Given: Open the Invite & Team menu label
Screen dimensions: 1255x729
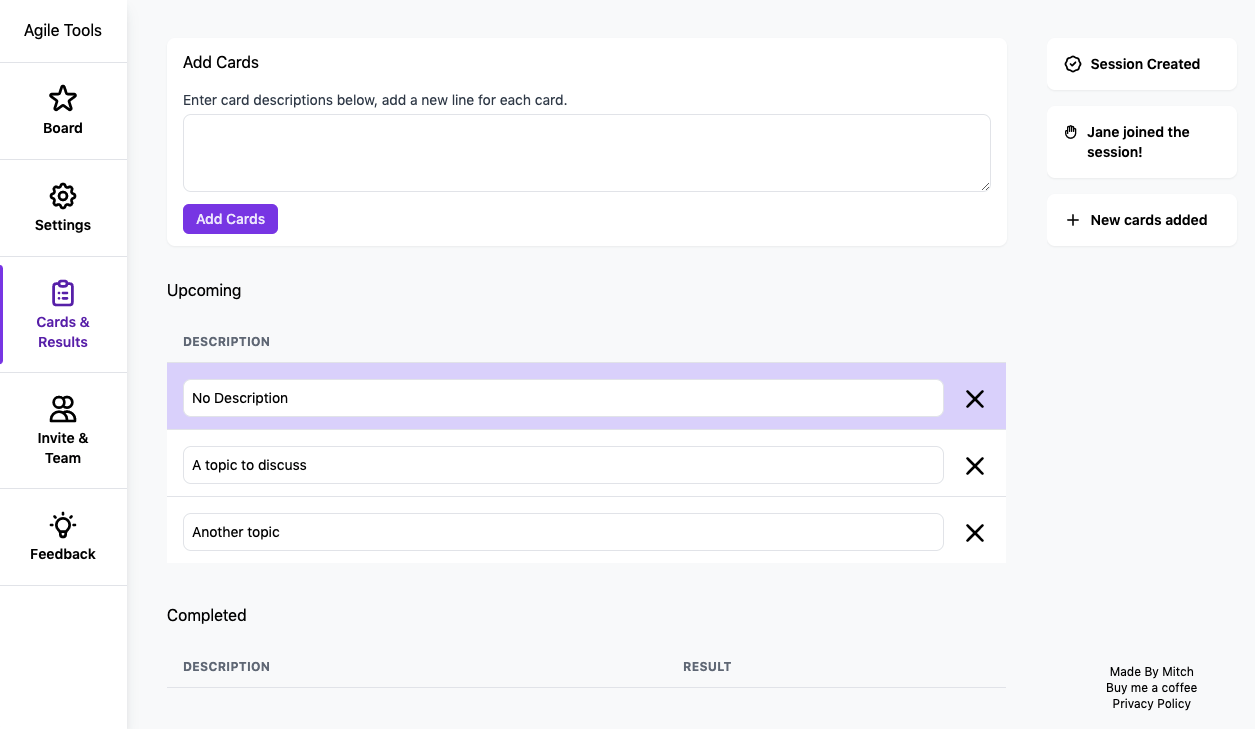Looking at the screenshot, I should pos(63,448).
